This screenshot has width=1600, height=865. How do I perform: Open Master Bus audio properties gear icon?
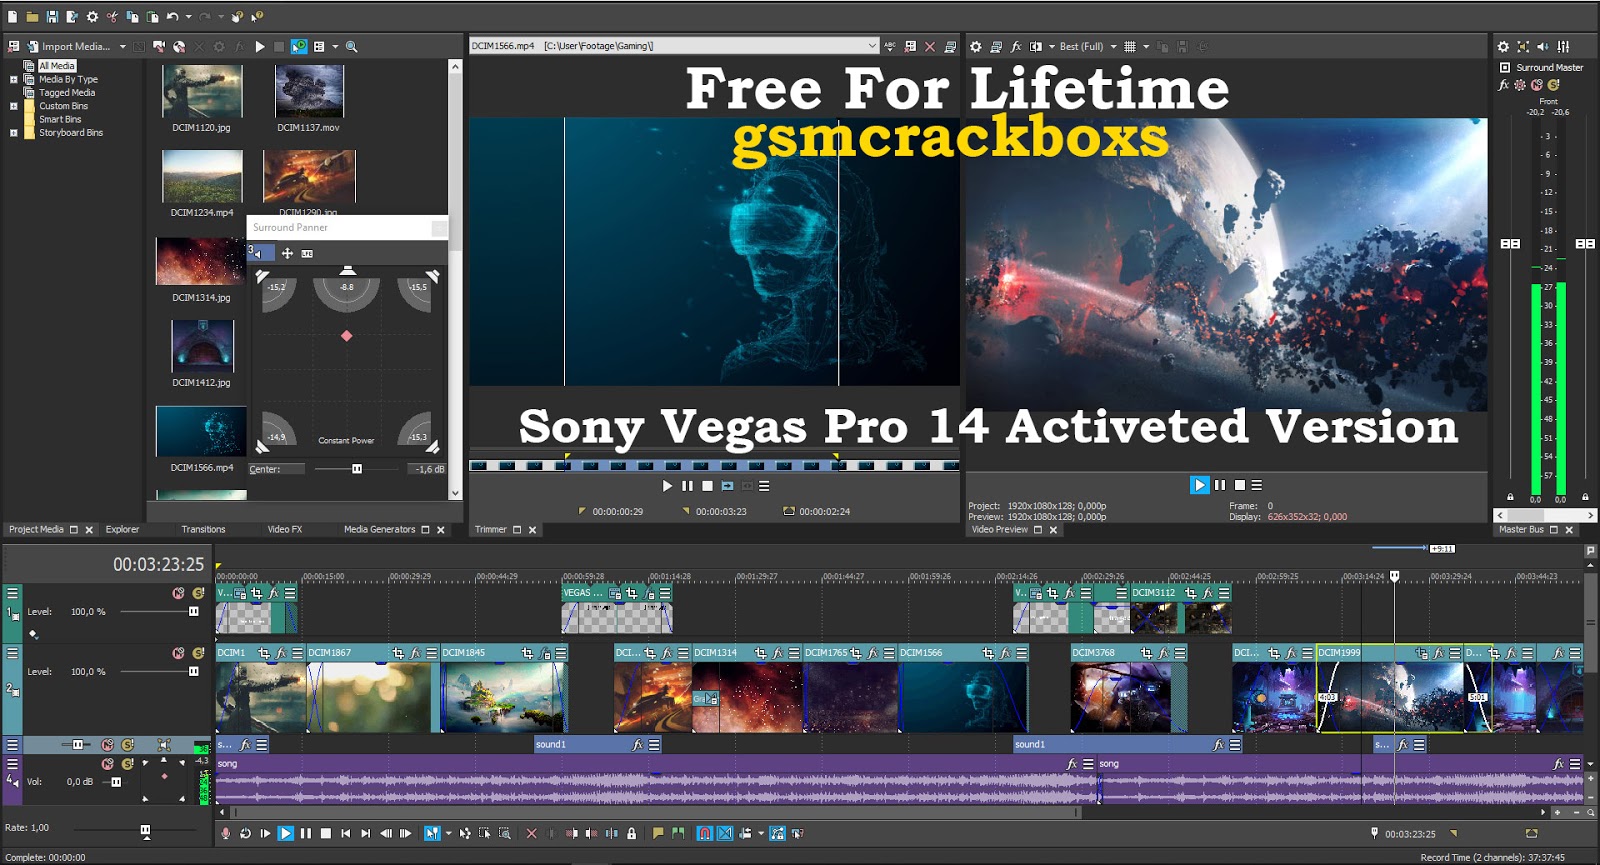[1503, 46]
